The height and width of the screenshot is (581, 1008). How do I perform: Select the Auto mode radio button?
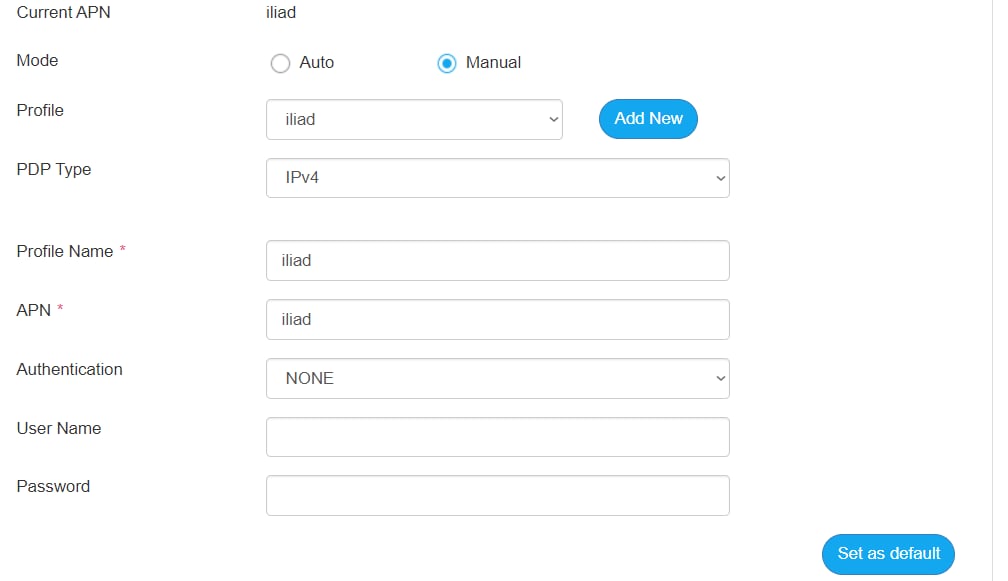pyautogui.click(x=280, y=64)
